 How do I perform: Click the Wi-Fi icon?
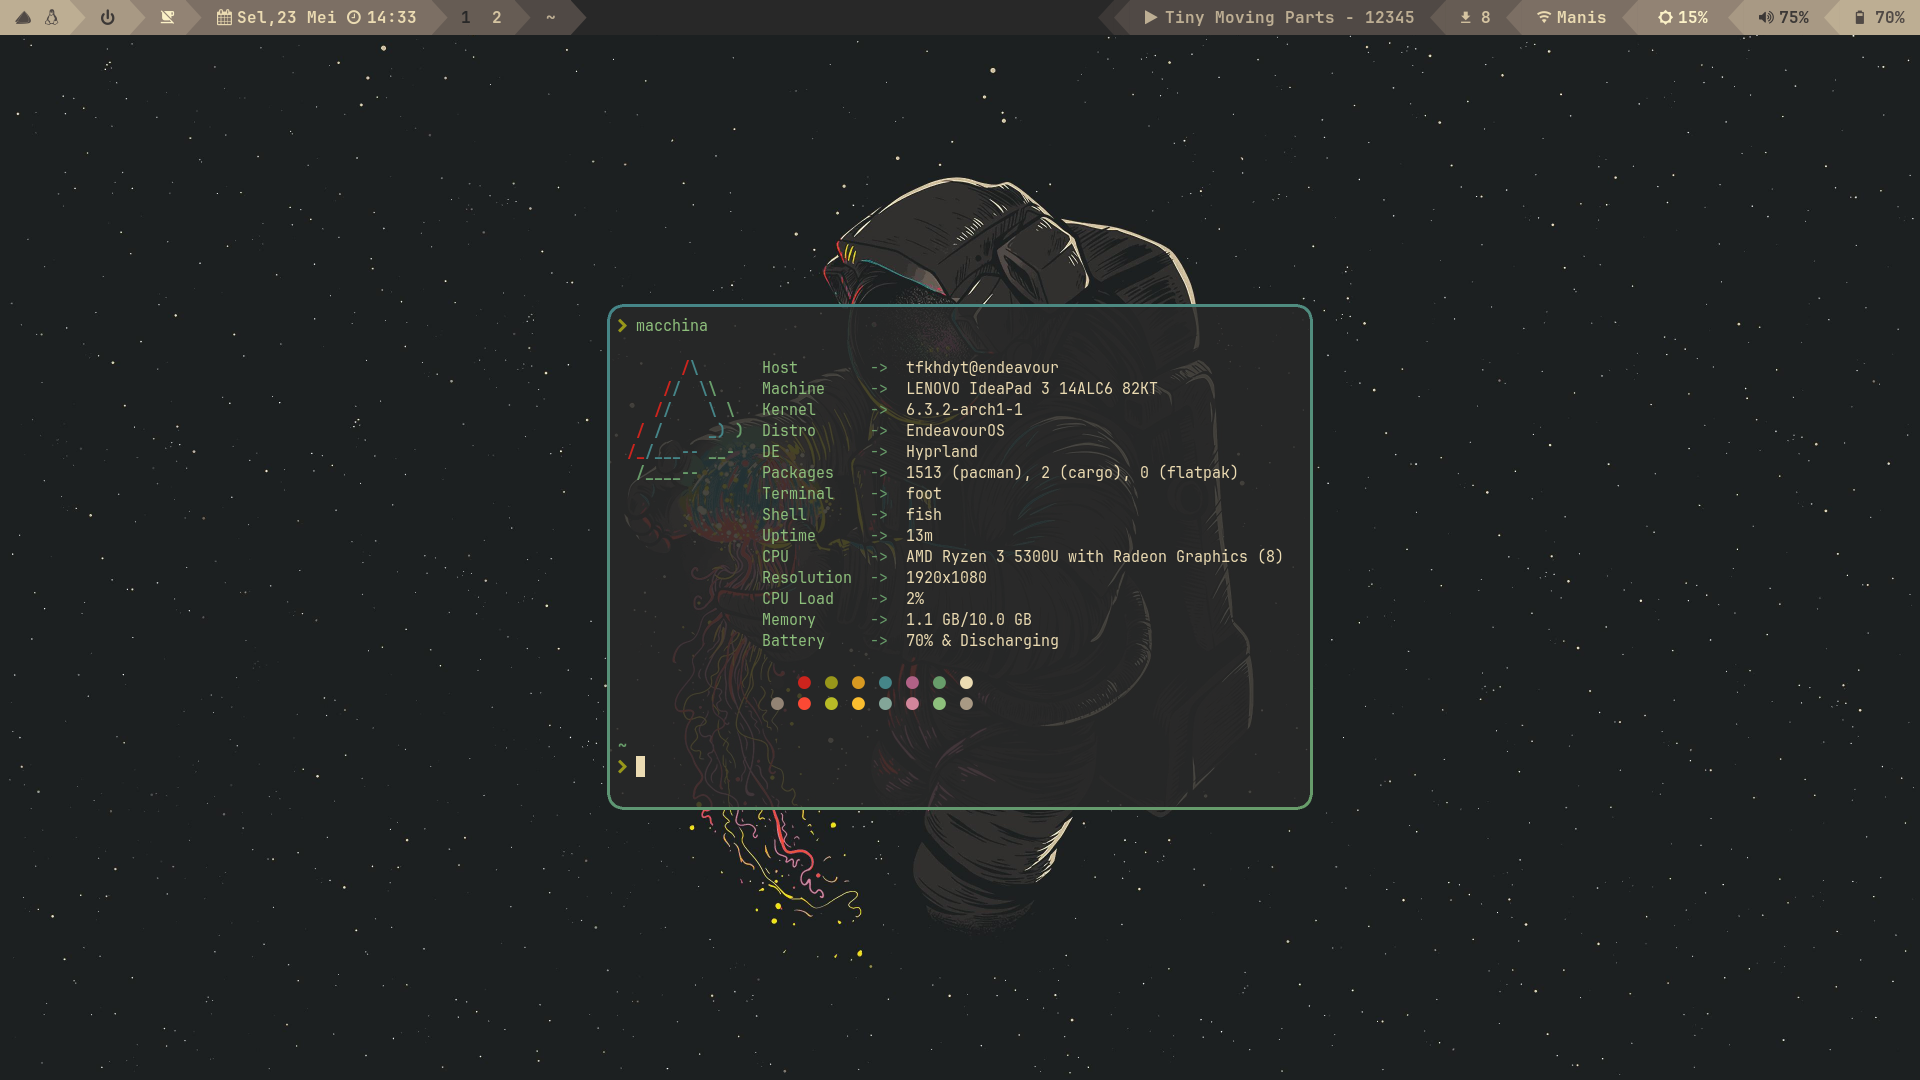[1544, 17]
